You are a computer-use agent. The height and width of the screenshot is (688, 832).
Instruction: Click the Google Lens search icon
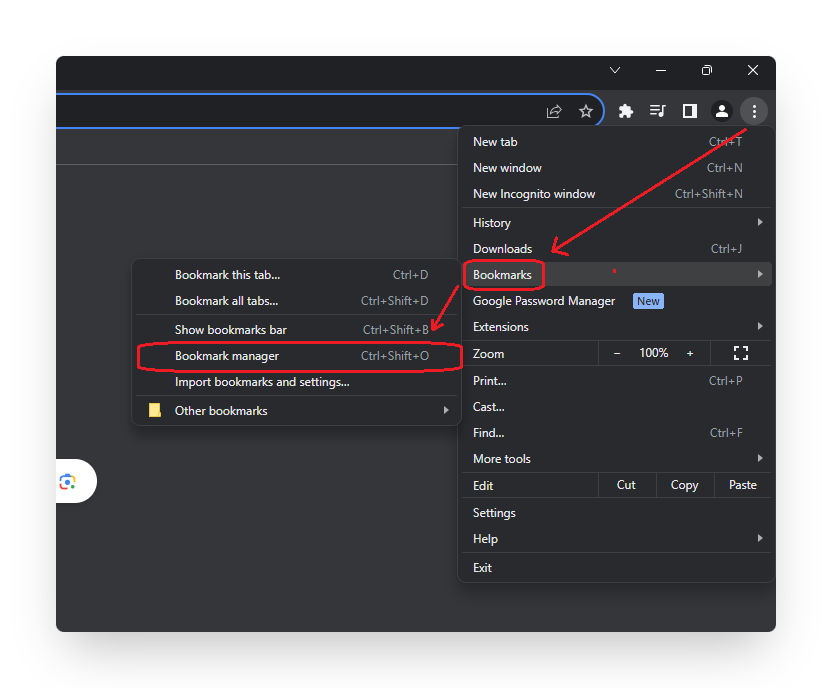(x=67, y=482)
